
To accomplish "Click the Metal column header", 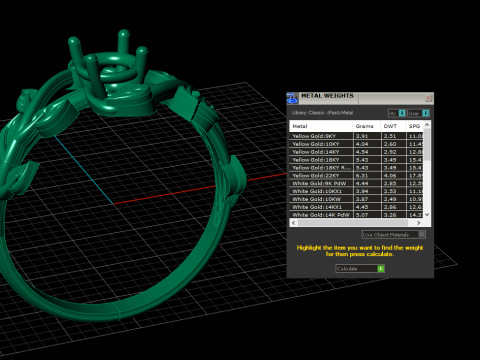I will 321,126.
